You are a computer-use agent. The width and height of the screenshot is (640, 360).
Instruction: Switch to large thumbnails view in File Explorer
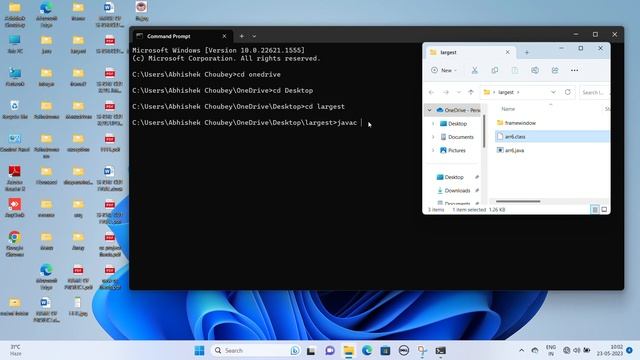coord(604,209)
